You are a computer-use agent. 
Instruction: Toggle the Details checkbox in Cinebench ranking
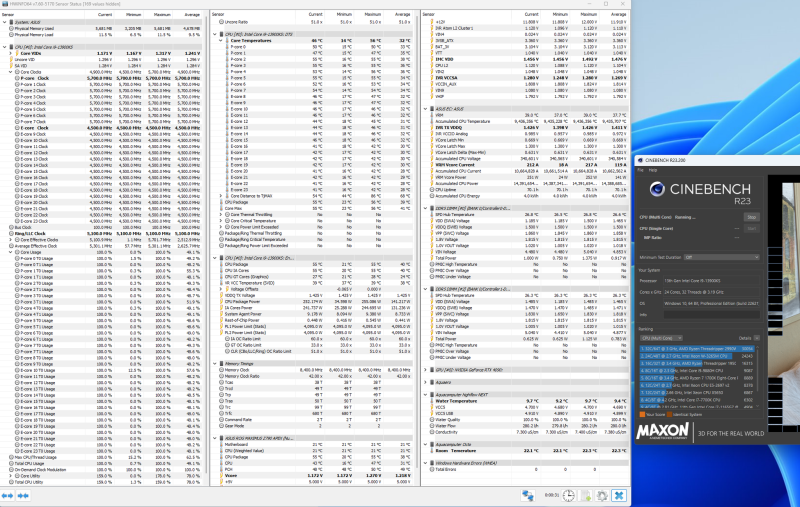(757, 338)
